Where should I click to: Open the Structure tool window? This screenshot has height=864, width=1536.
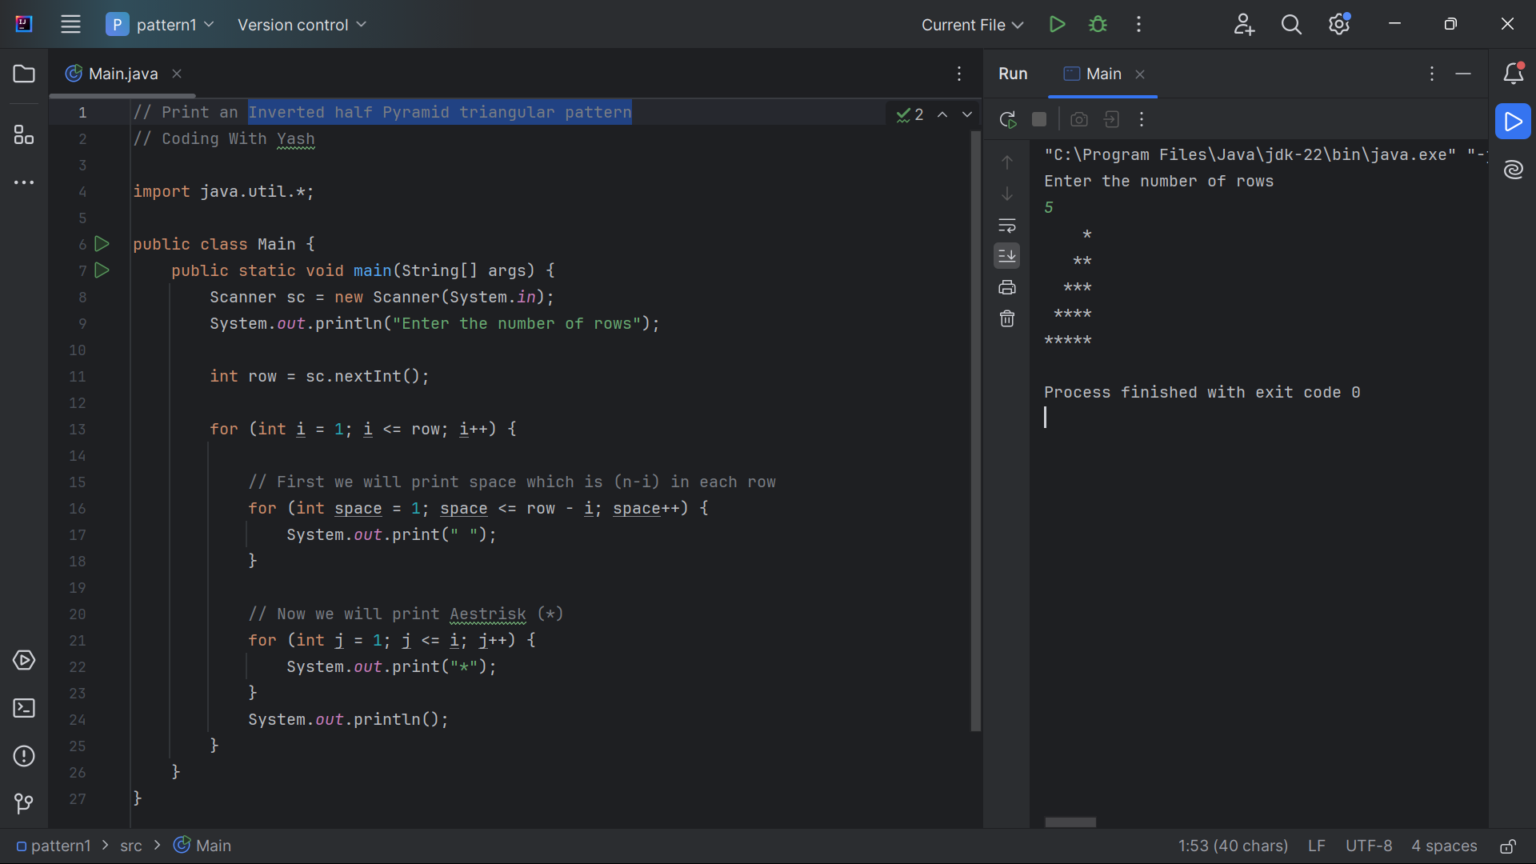tap(24, 134)
